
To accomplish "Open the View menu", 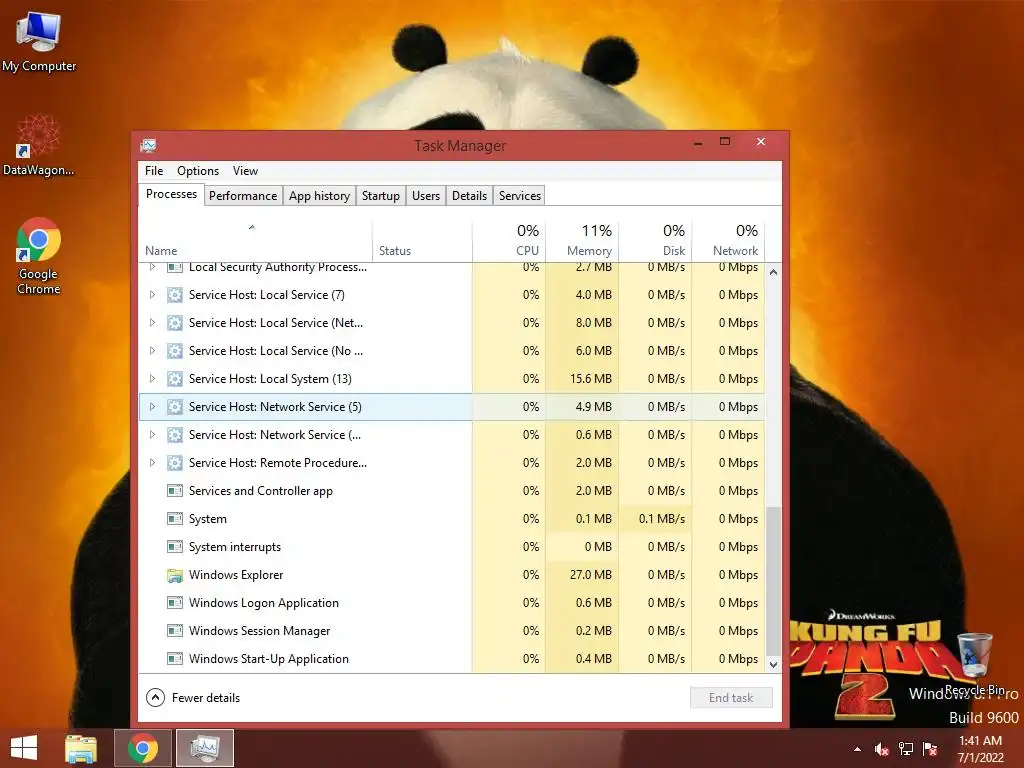I will 246,171.
